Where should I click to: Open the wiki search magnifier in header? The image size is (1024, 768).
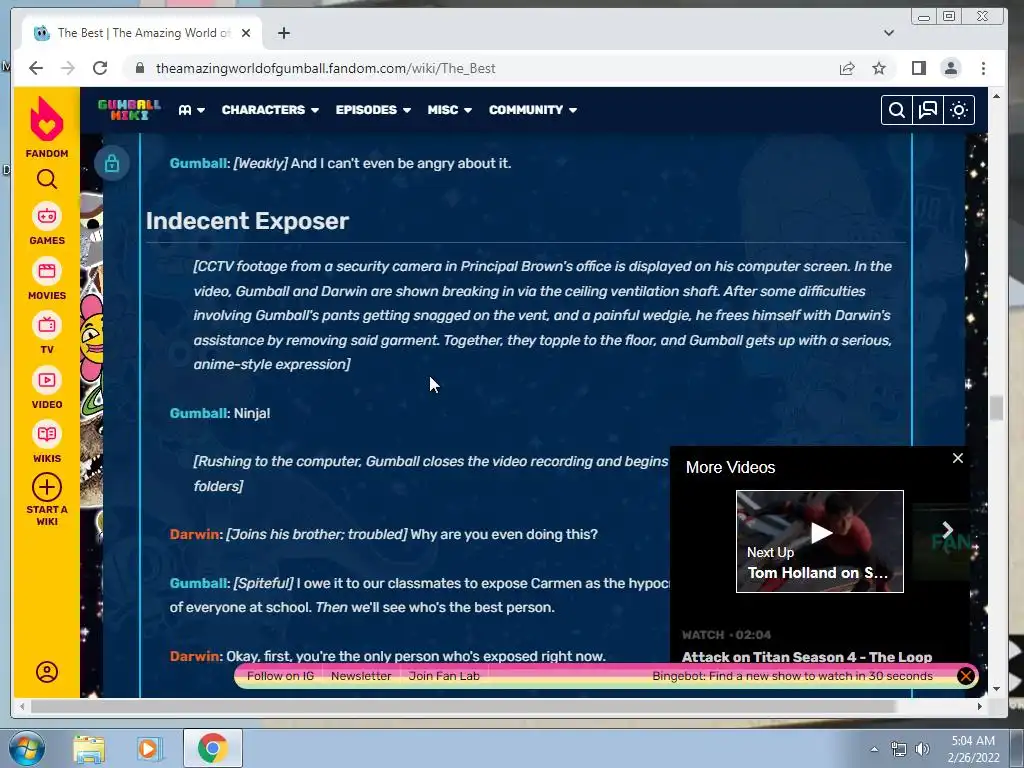[x=897, y=110]
